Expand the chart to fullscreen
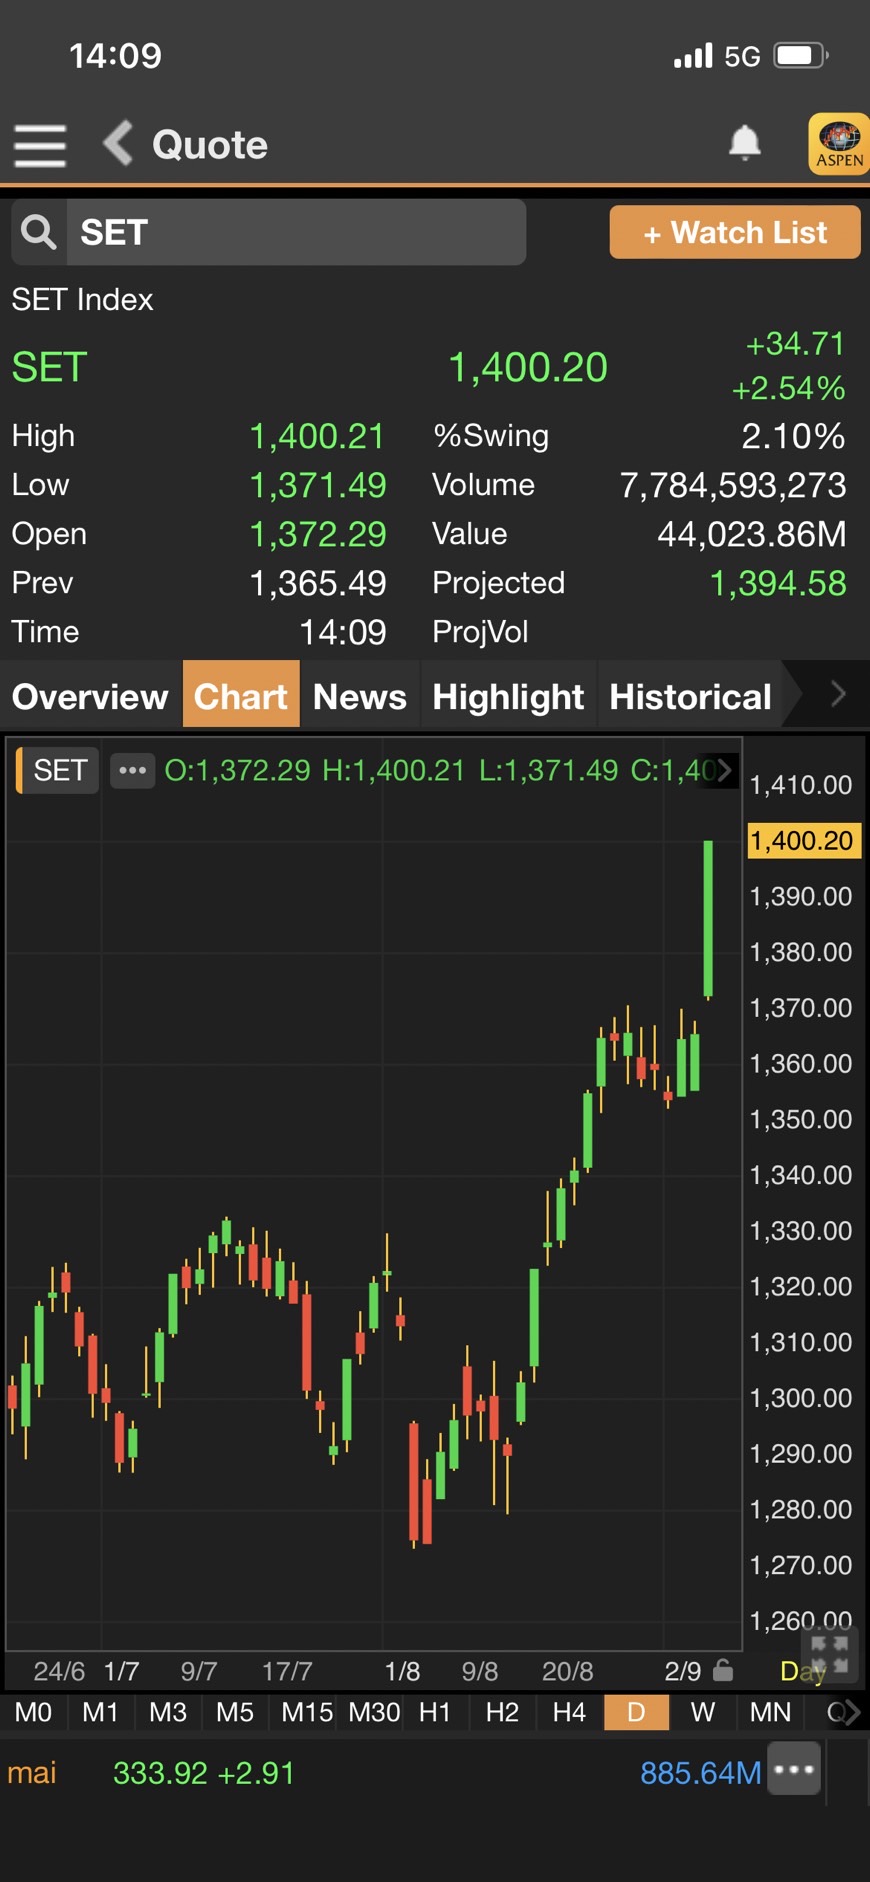This screenshot has height=1882, width=870. tap(829, 1655)
